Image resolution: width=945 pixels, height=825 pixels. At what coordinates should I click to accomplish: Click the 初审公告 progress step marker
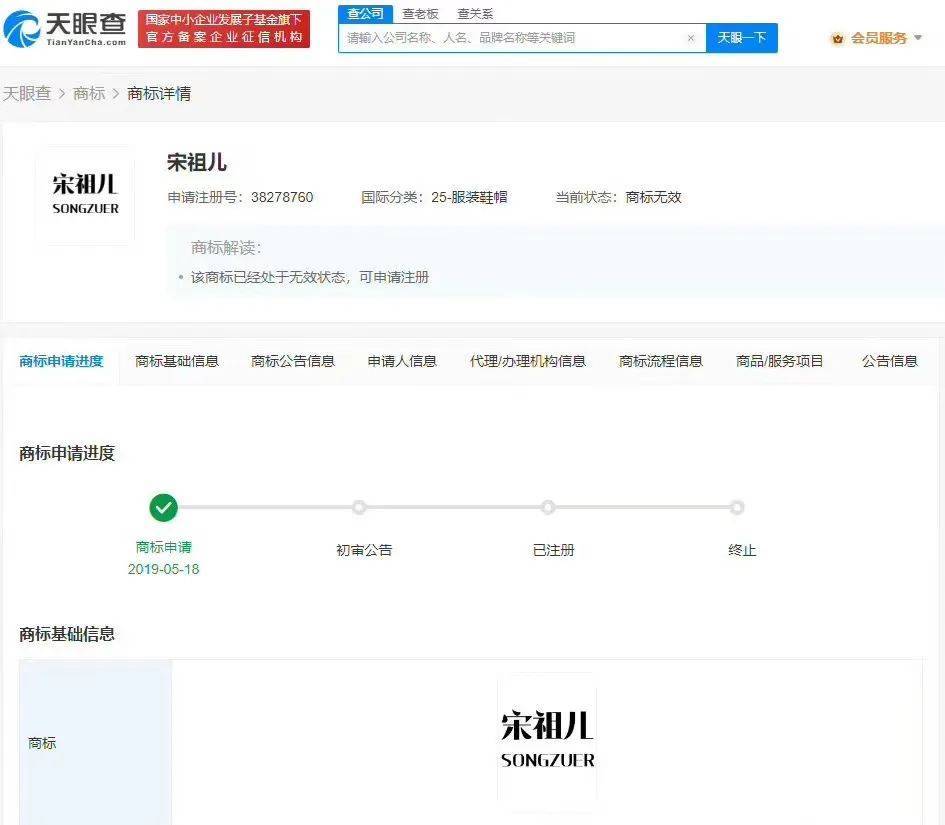359,508
